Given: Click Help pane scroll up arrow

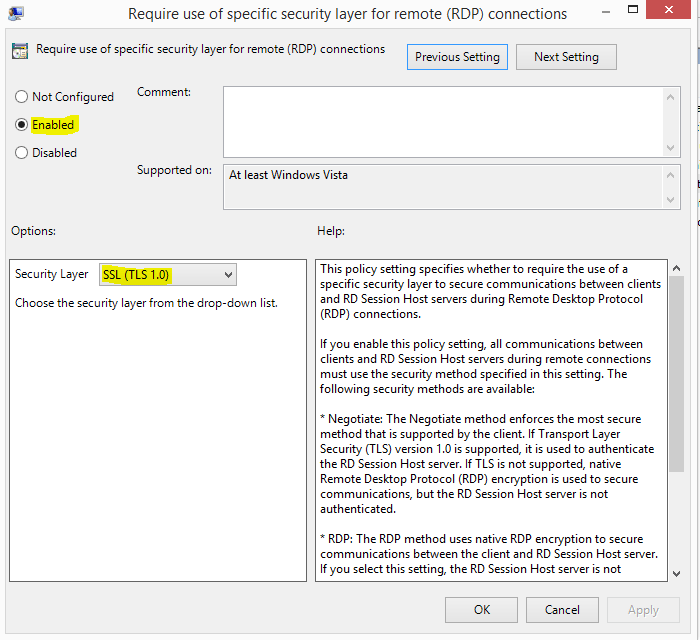Looking at the screenshot, I should click(675, 270).
